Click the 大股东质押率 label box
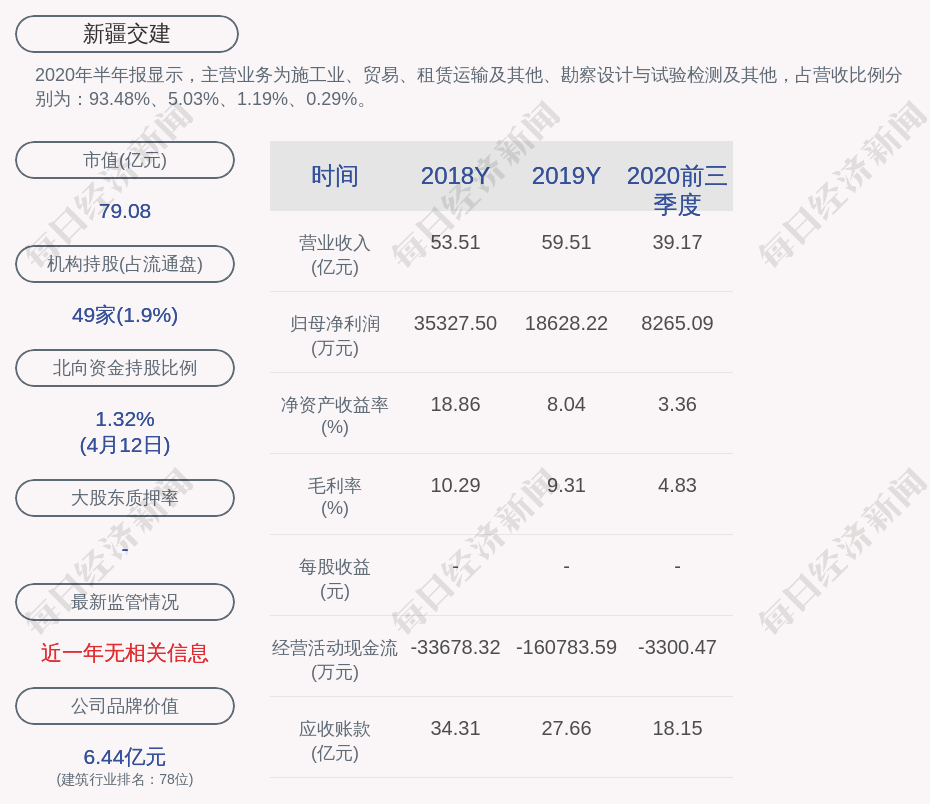The height and width of the screenshot is (804, 930). click(x=124, y=498)
